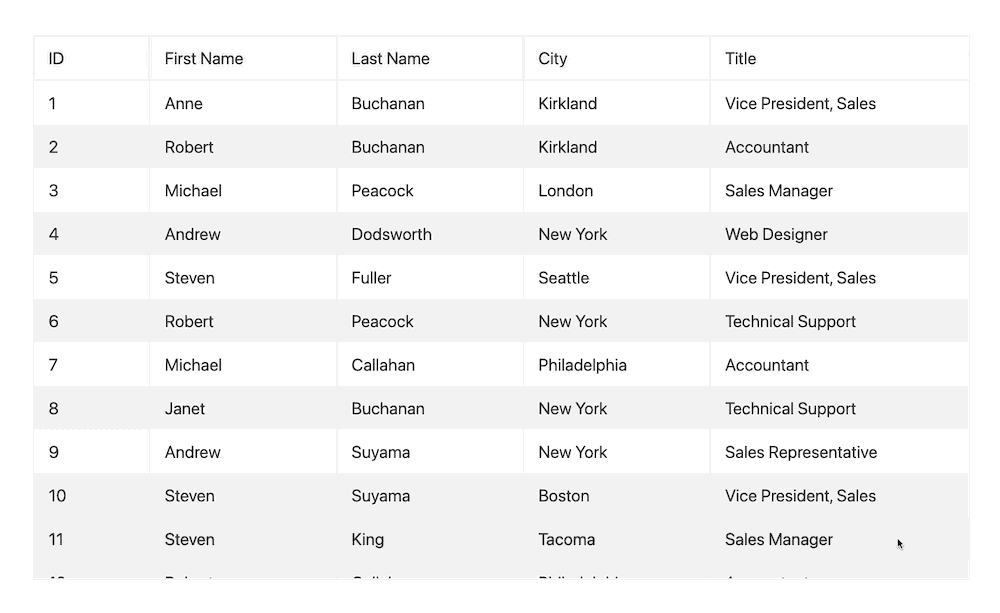
Task: Click the London city cell
Action: 565,191
